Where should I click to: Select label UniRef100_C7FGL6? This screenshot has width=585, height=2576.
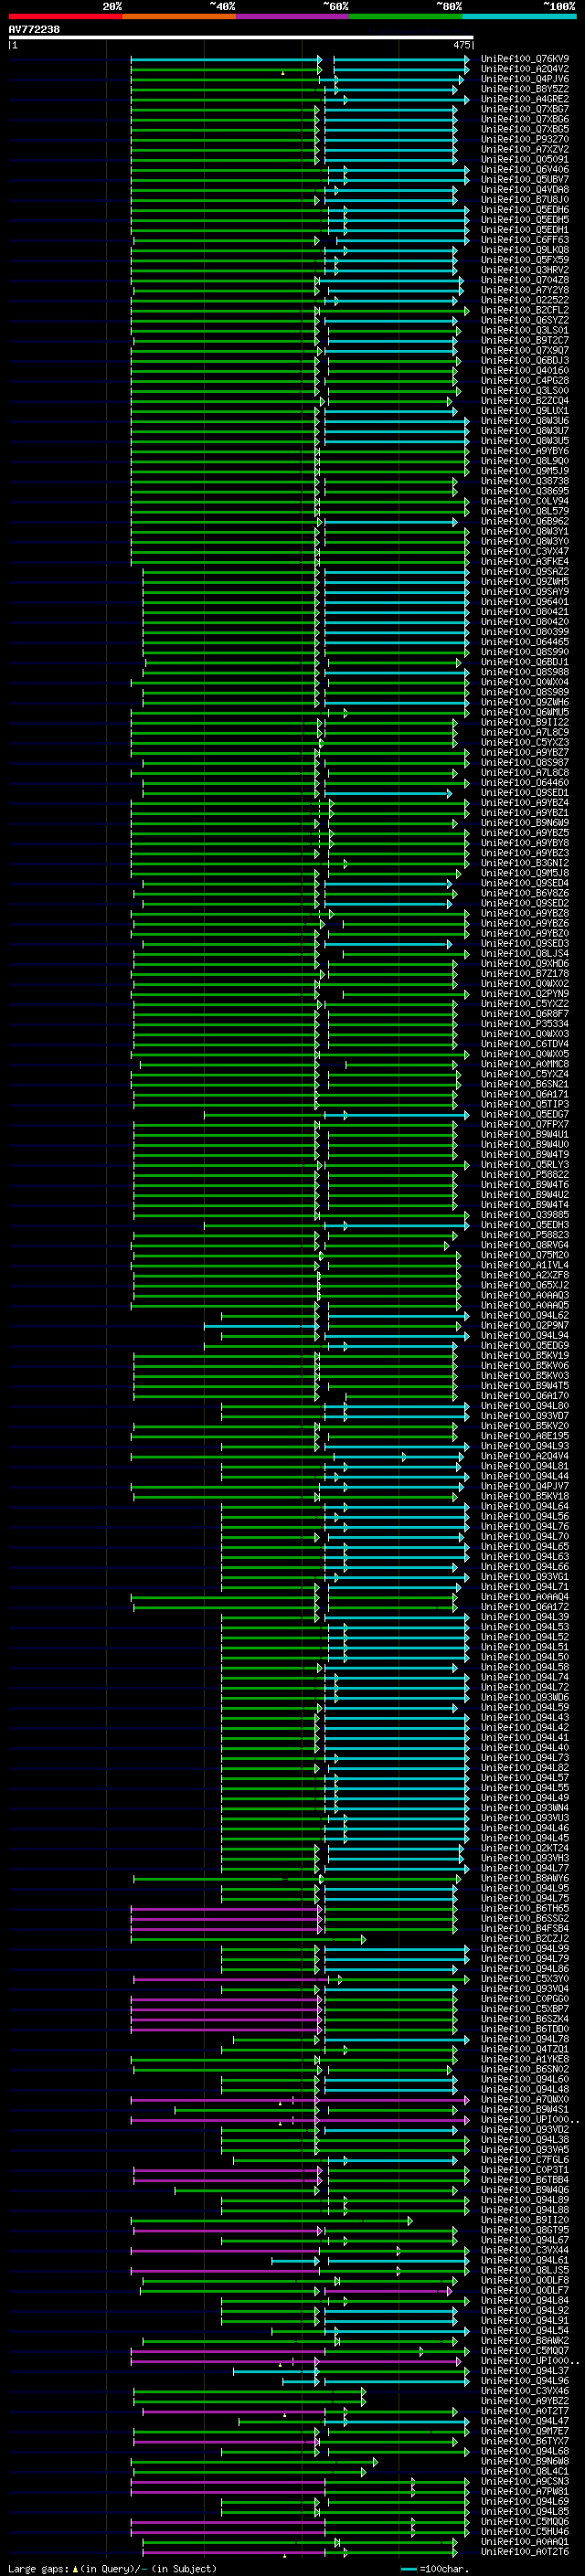(525, 2160)
